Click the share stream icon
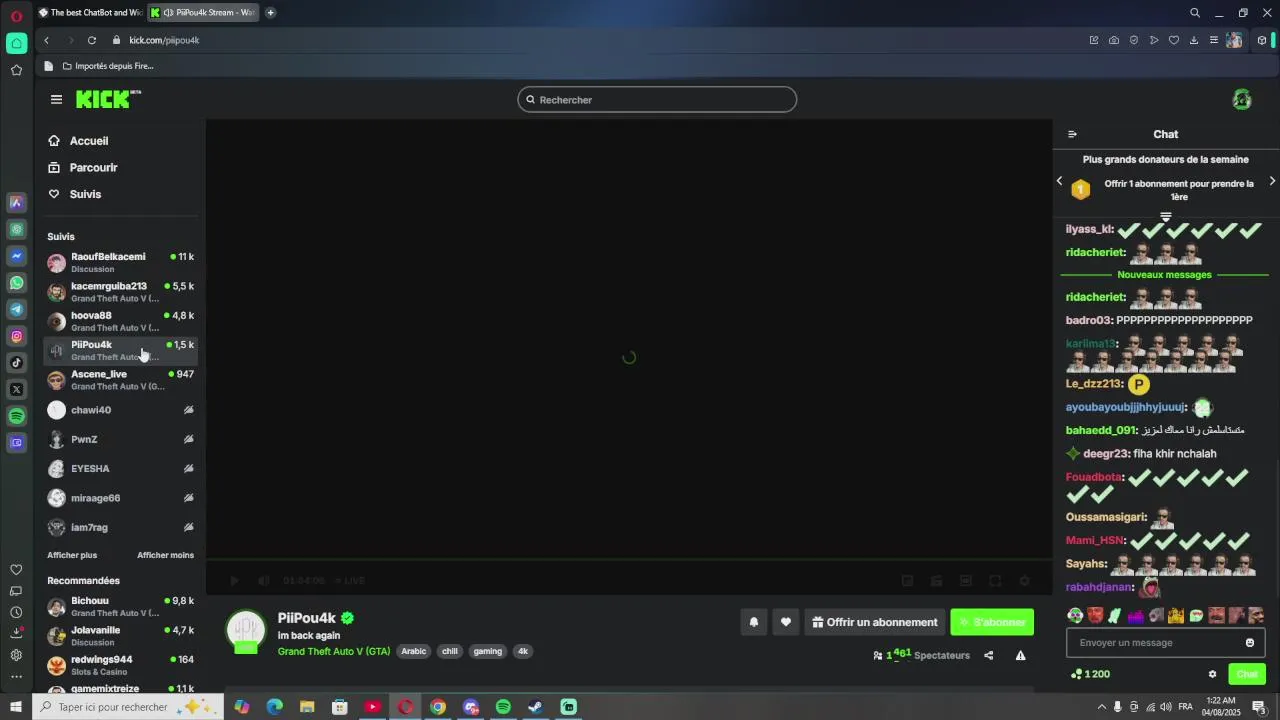The width and height of the screenshot is (1280, 720). (989, 656)
